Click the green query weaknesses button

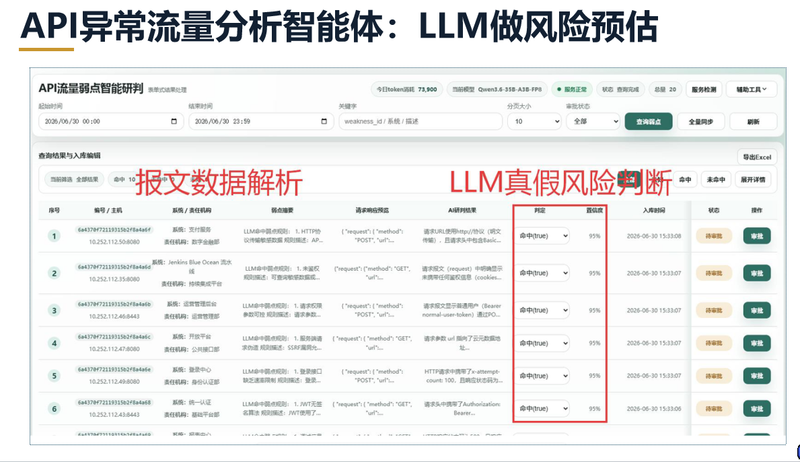pyautogui.click(x=648, y=121)
